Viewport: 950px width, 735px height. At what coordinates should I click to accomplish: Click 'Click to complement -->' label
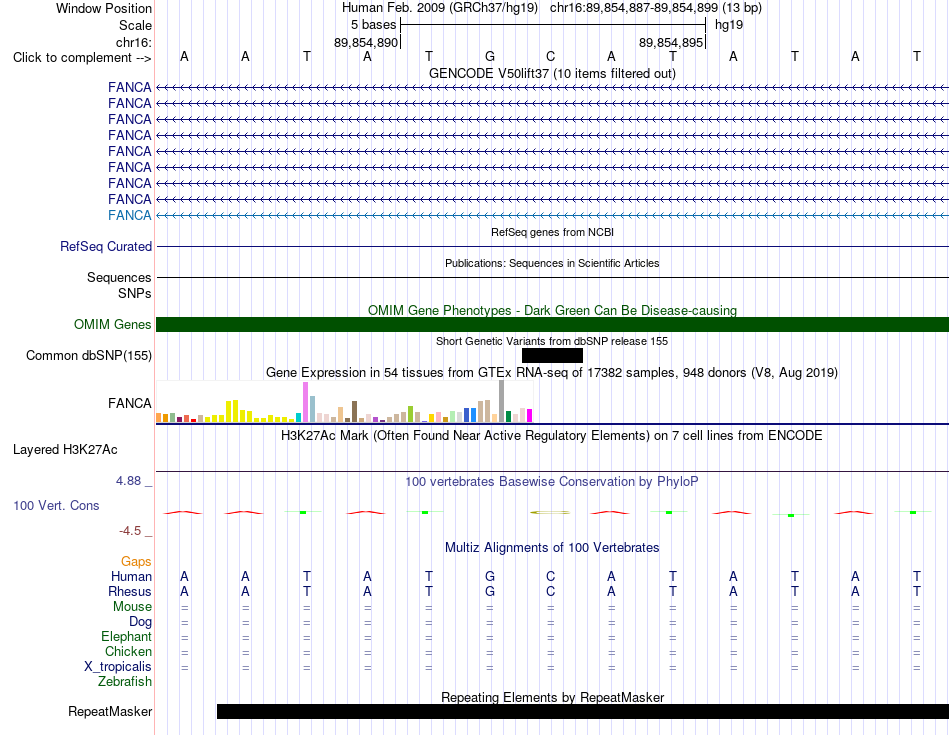pos(82,58)
